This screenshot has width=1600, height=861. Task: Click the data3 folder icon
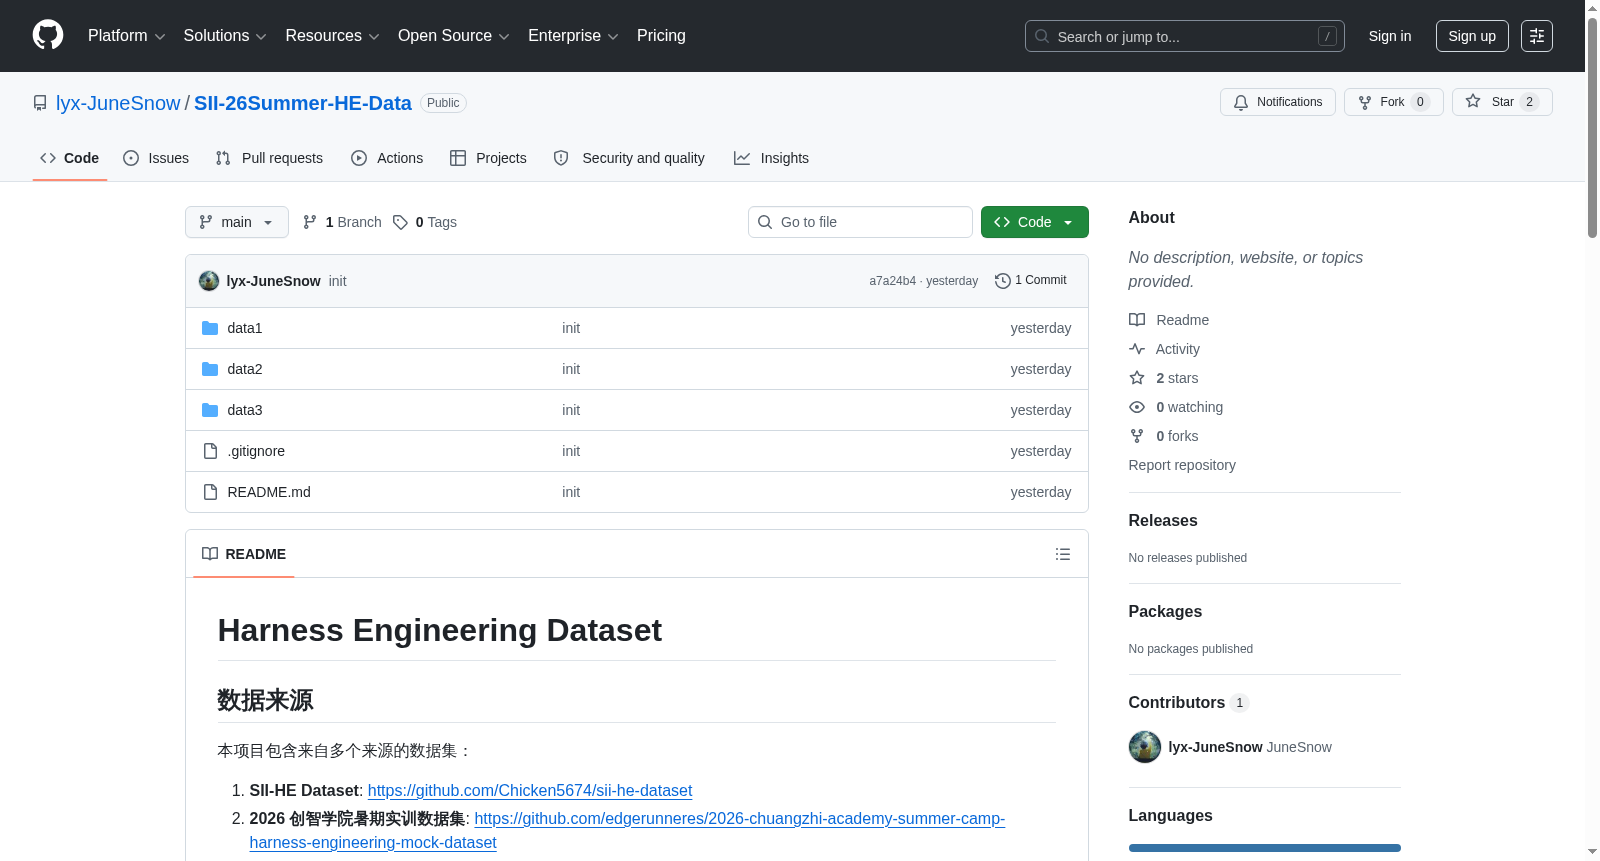(x=210, y=410)
